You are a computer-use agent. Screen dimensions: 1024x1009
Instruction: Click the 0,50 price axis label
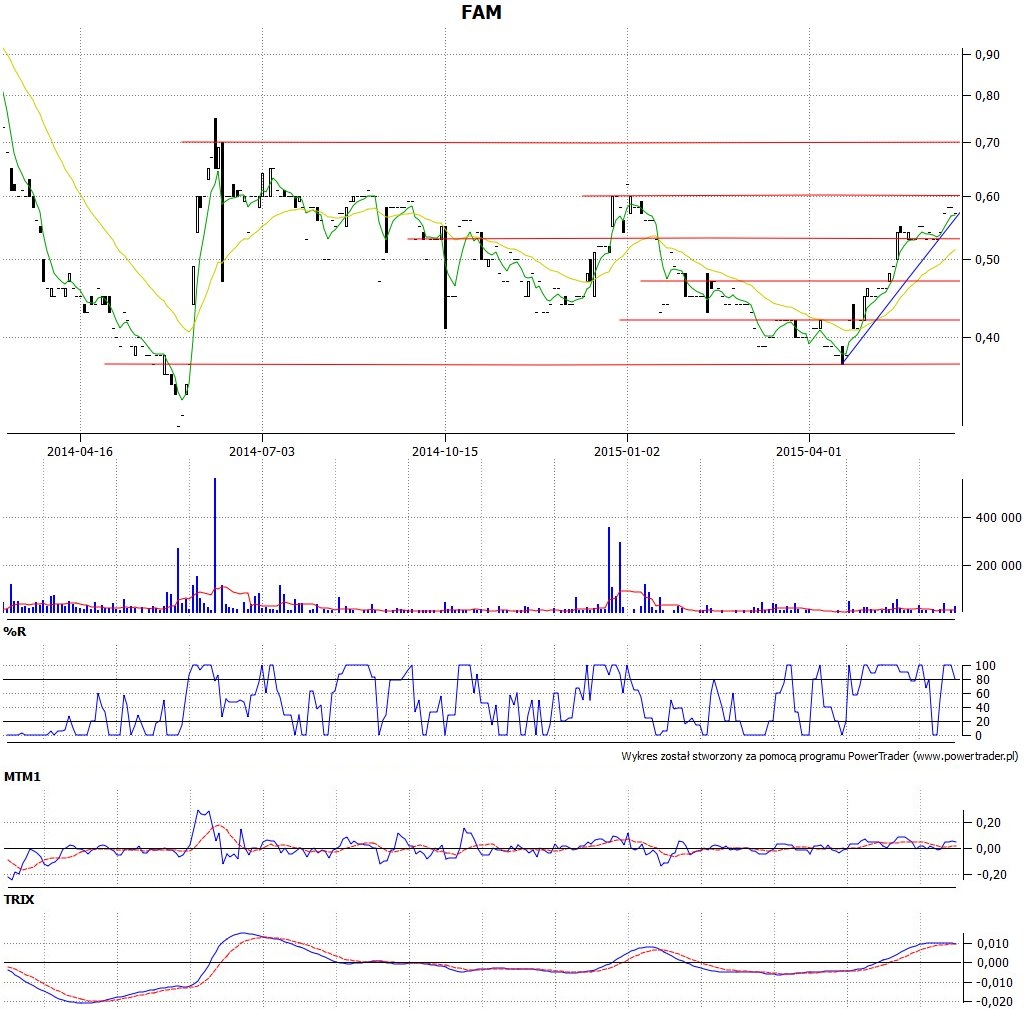tap(987, 259)
